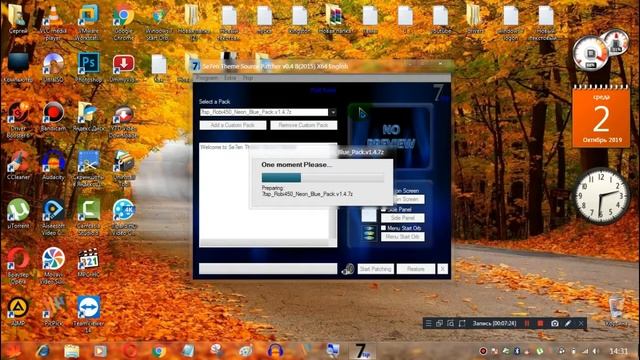Image resolution: width=640 pixels, height=360 pixels.
Task: Expand the Select a Pack dropdown
Action: (x=333, y=112)
